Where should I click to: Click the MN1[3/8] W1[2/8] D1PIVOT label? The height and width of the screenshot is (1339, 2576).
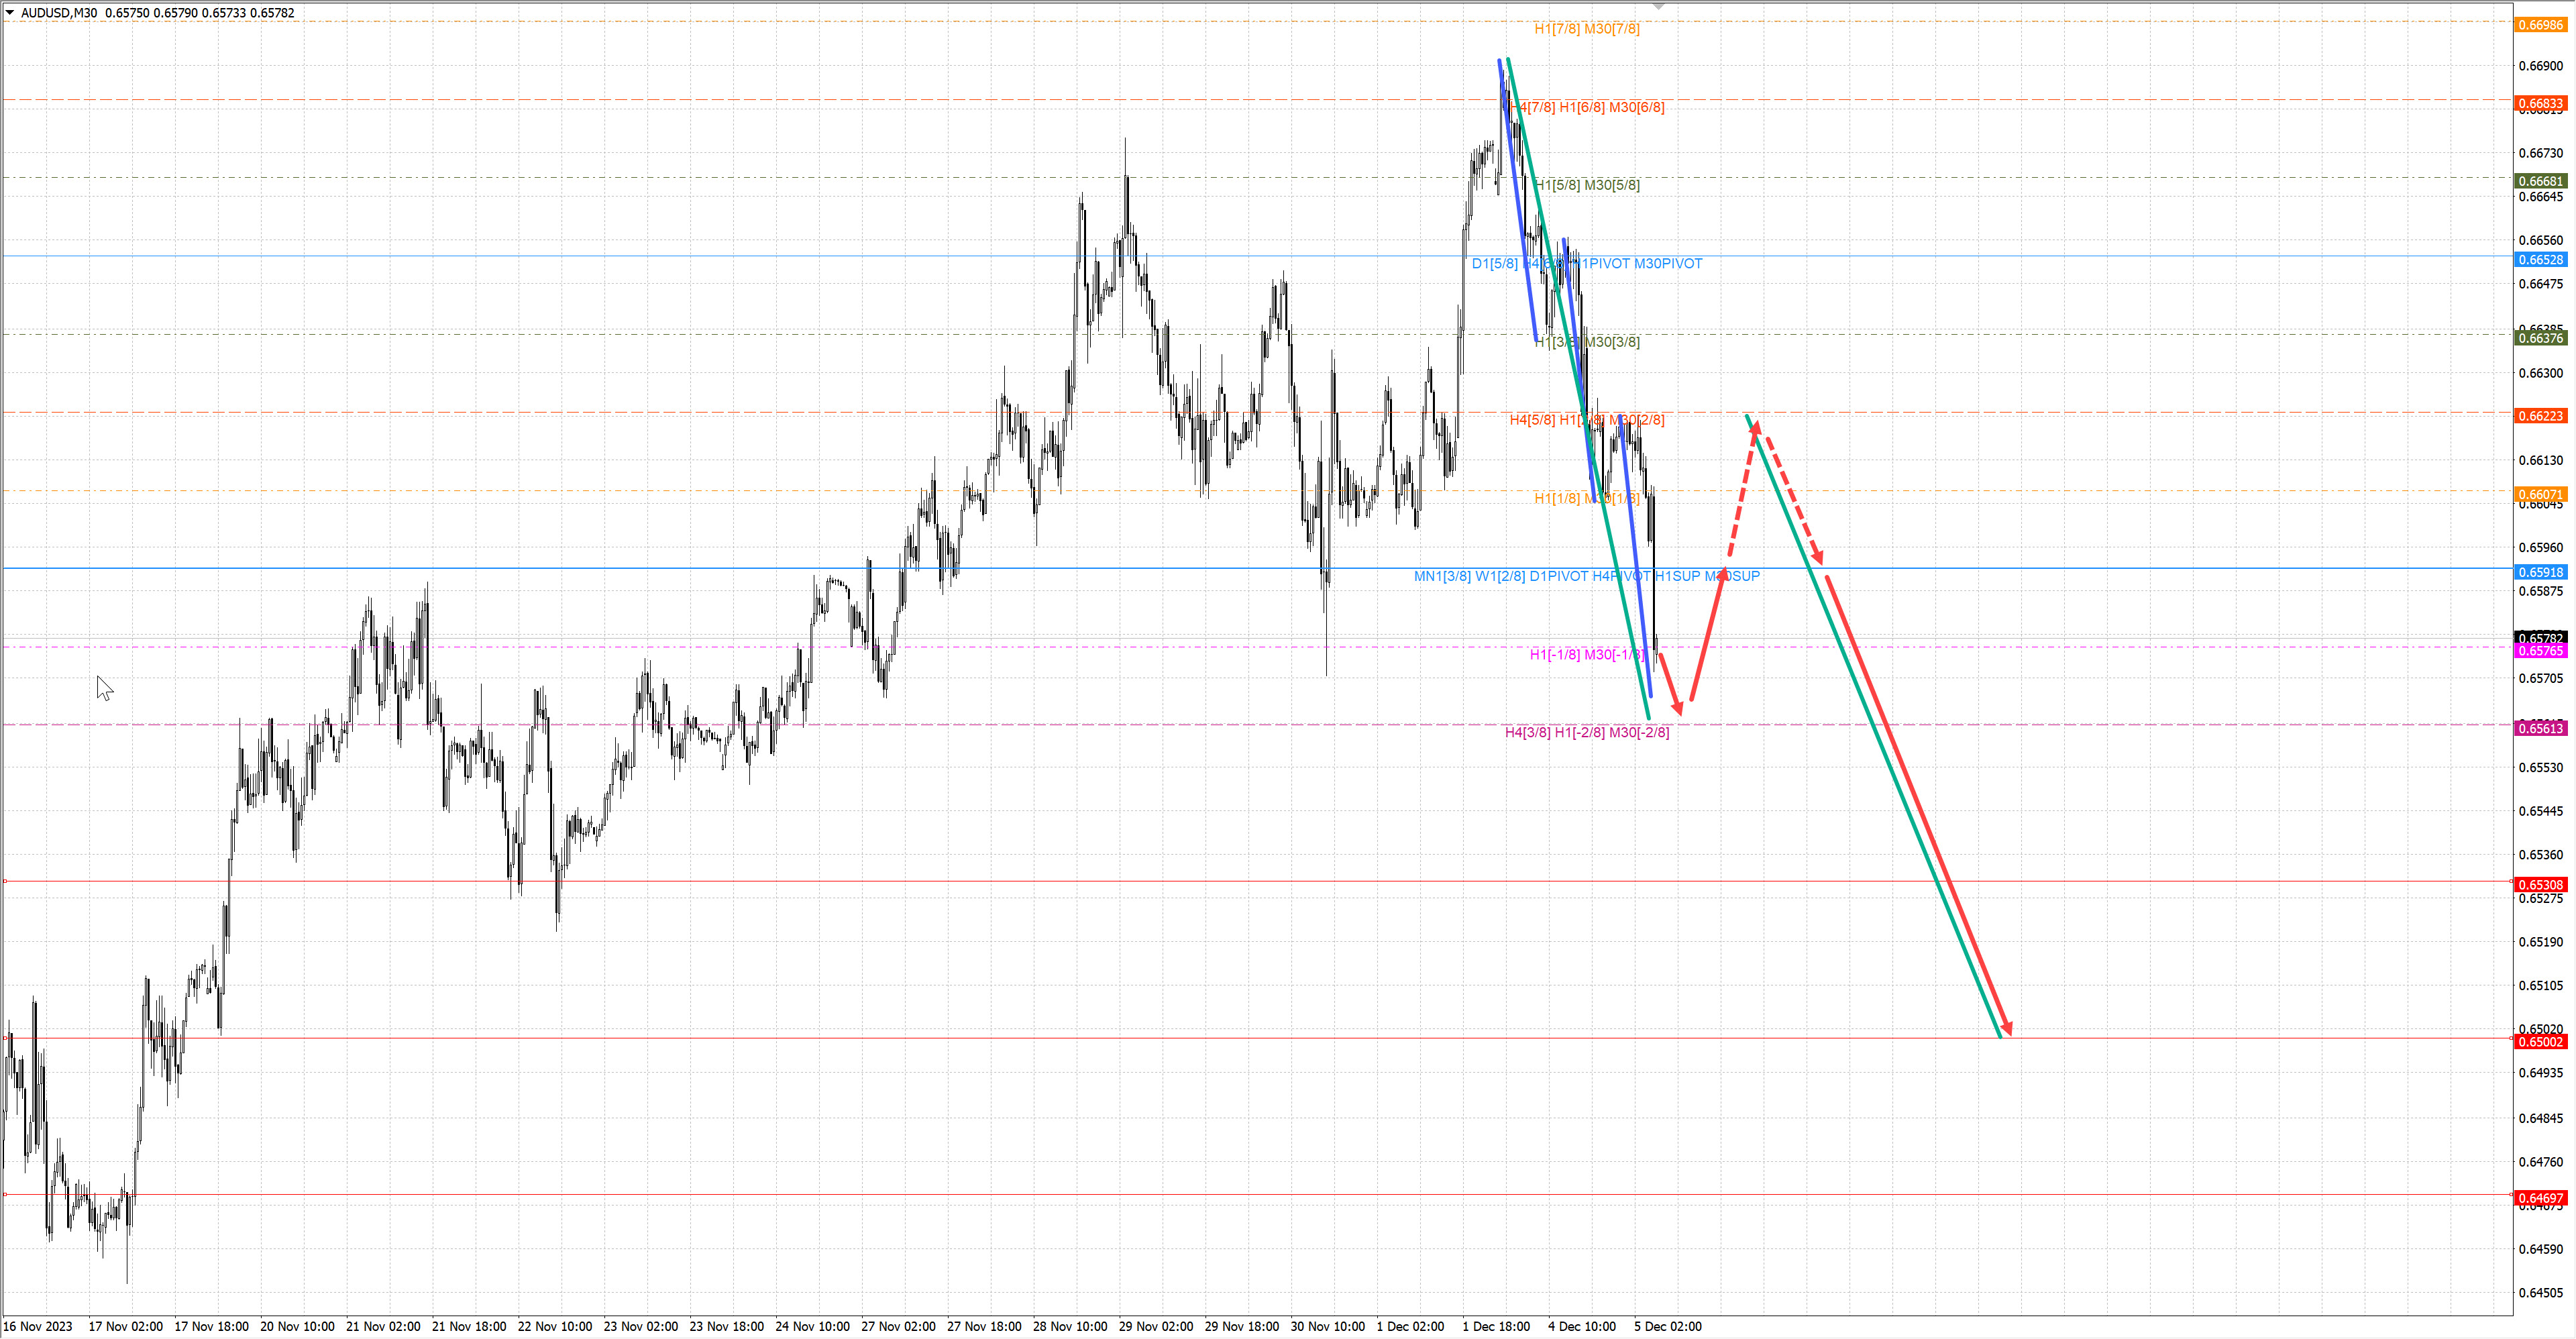pos(1586,576)
